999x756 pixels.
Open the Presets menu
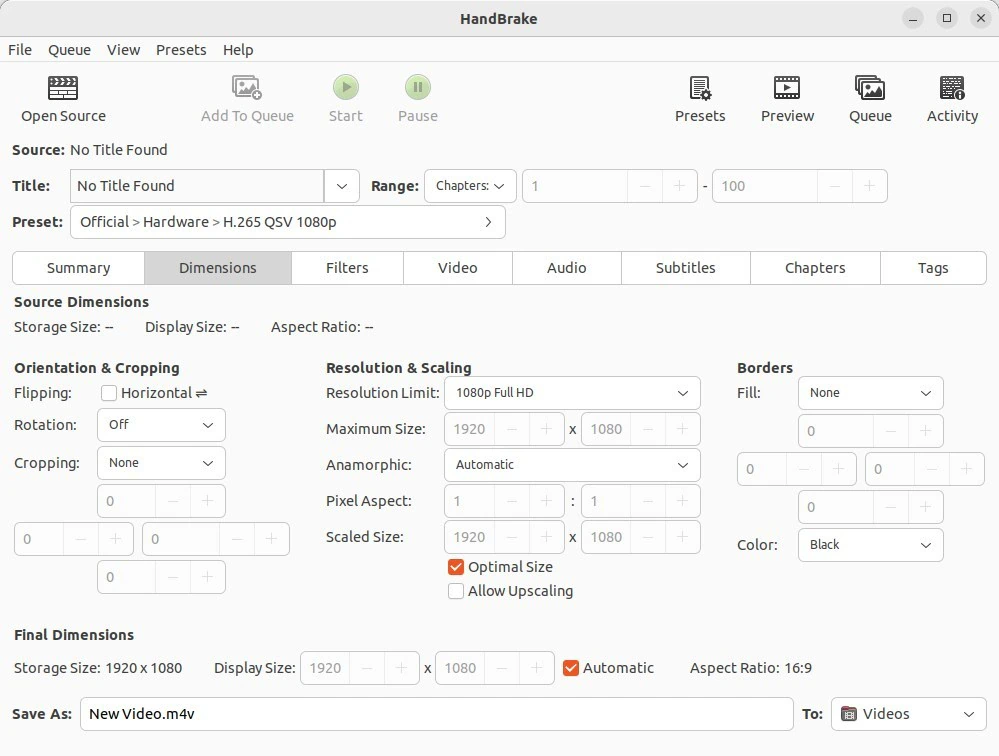181,50
